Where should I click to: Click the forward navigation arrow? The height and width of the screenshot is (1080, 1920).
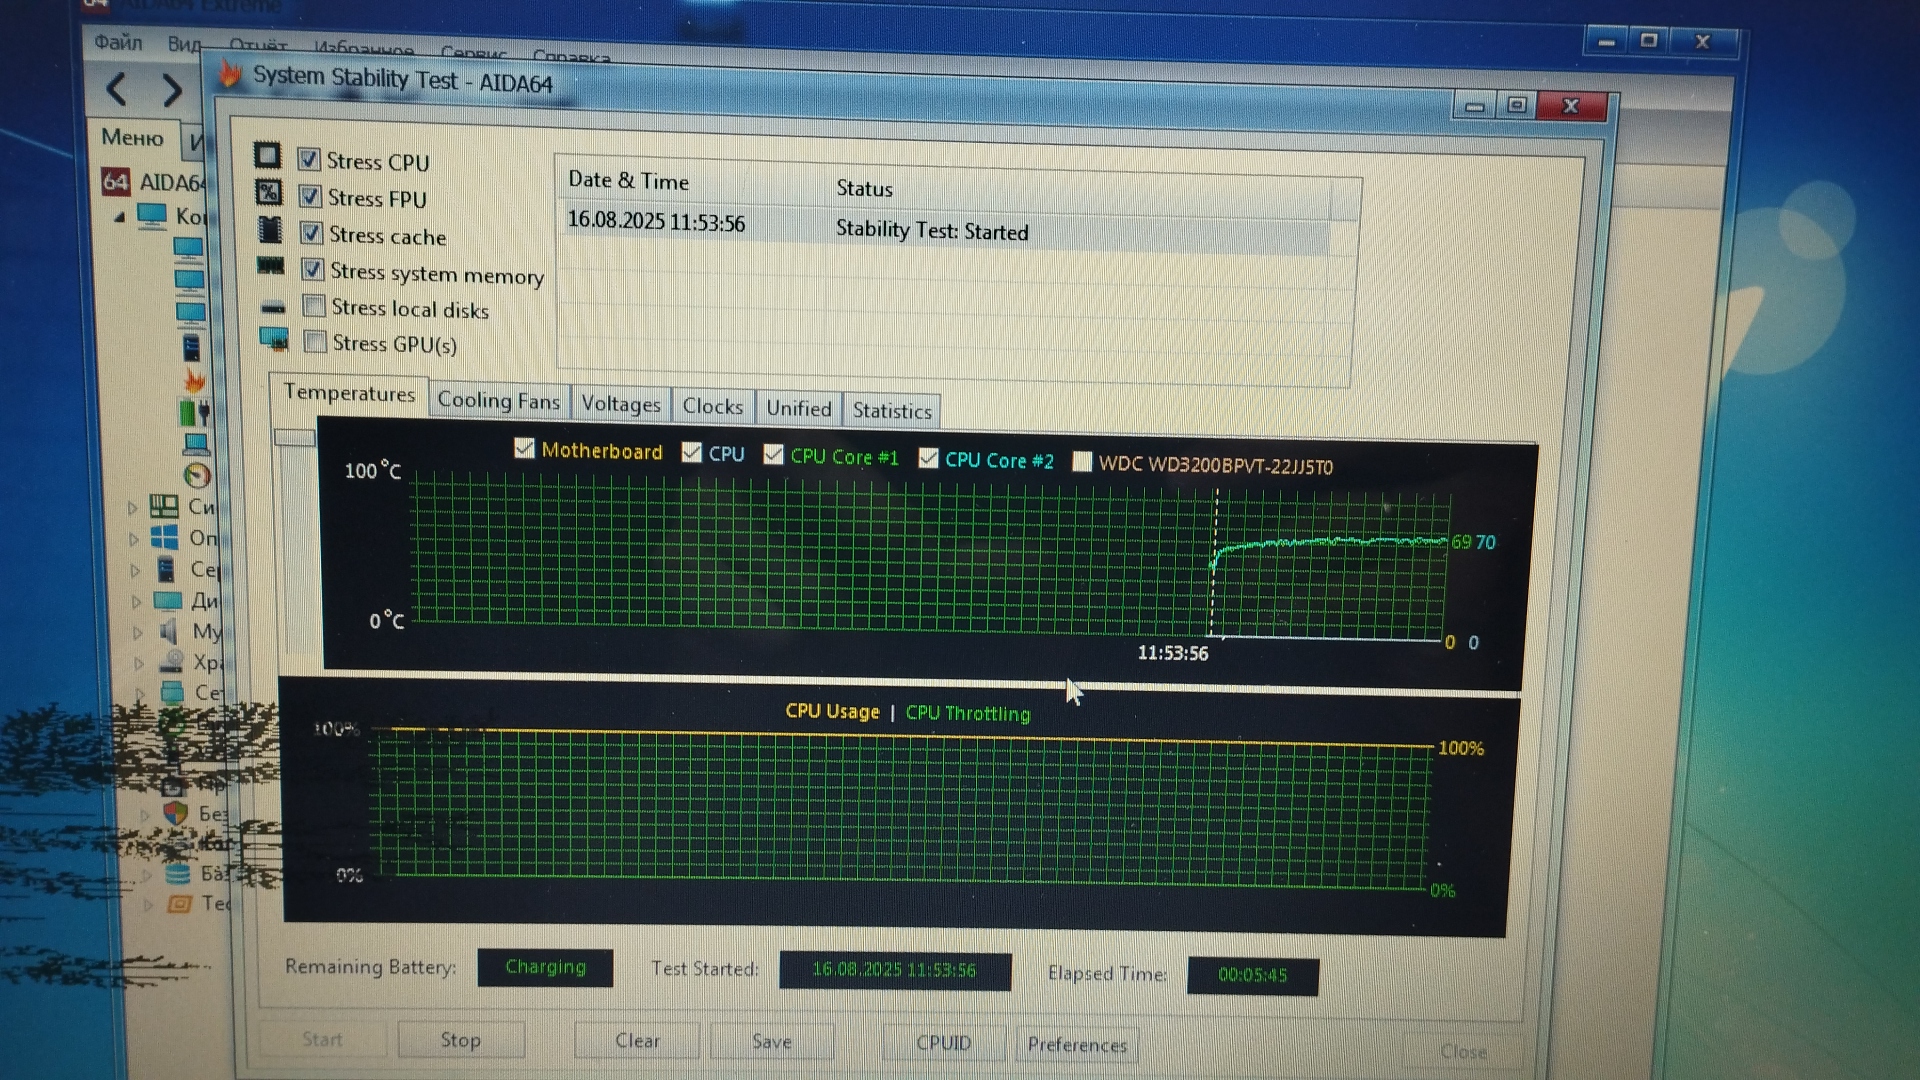pyautogui.click(x=172, y=91)
